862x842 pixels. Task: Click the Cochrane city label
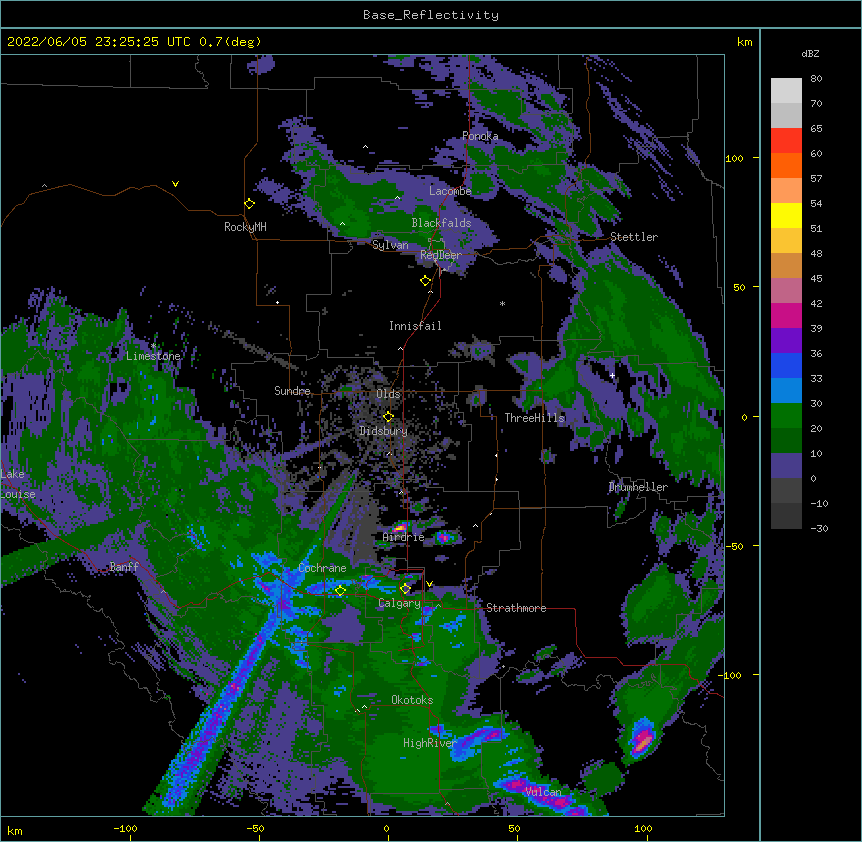(x=322, y=568)
